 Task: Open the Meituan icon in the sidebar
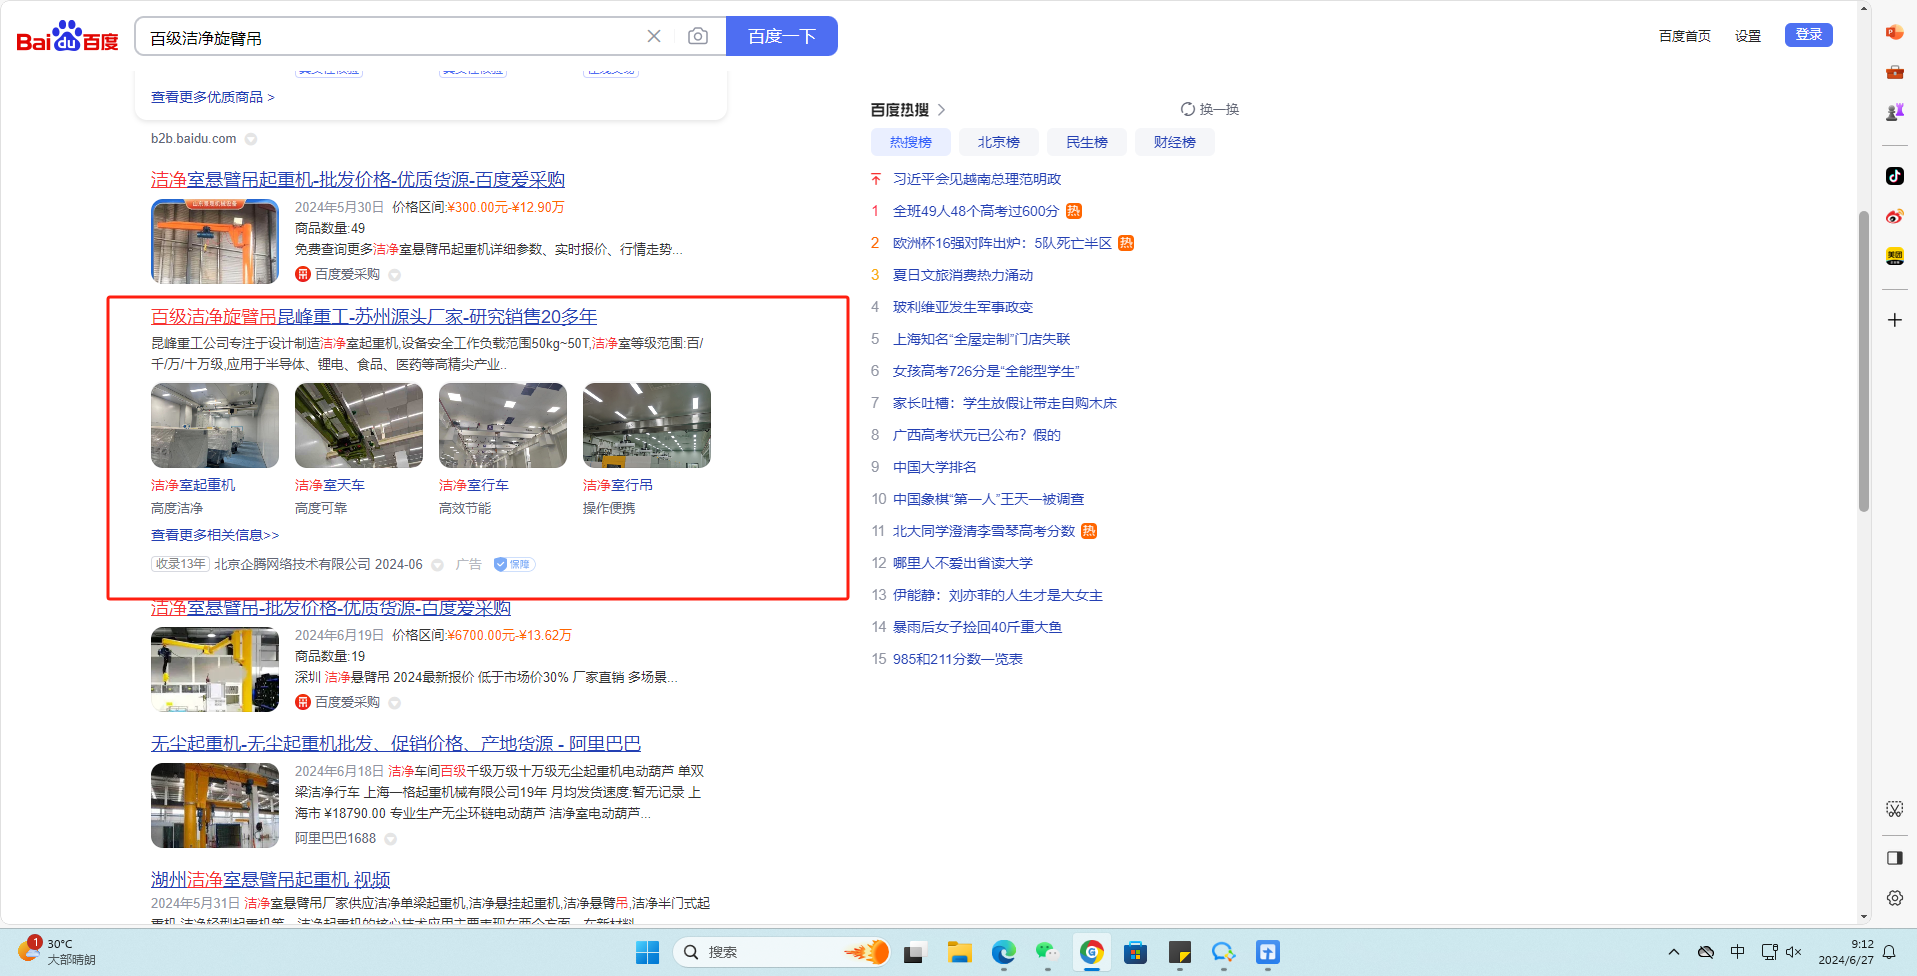pos(1894,257)
